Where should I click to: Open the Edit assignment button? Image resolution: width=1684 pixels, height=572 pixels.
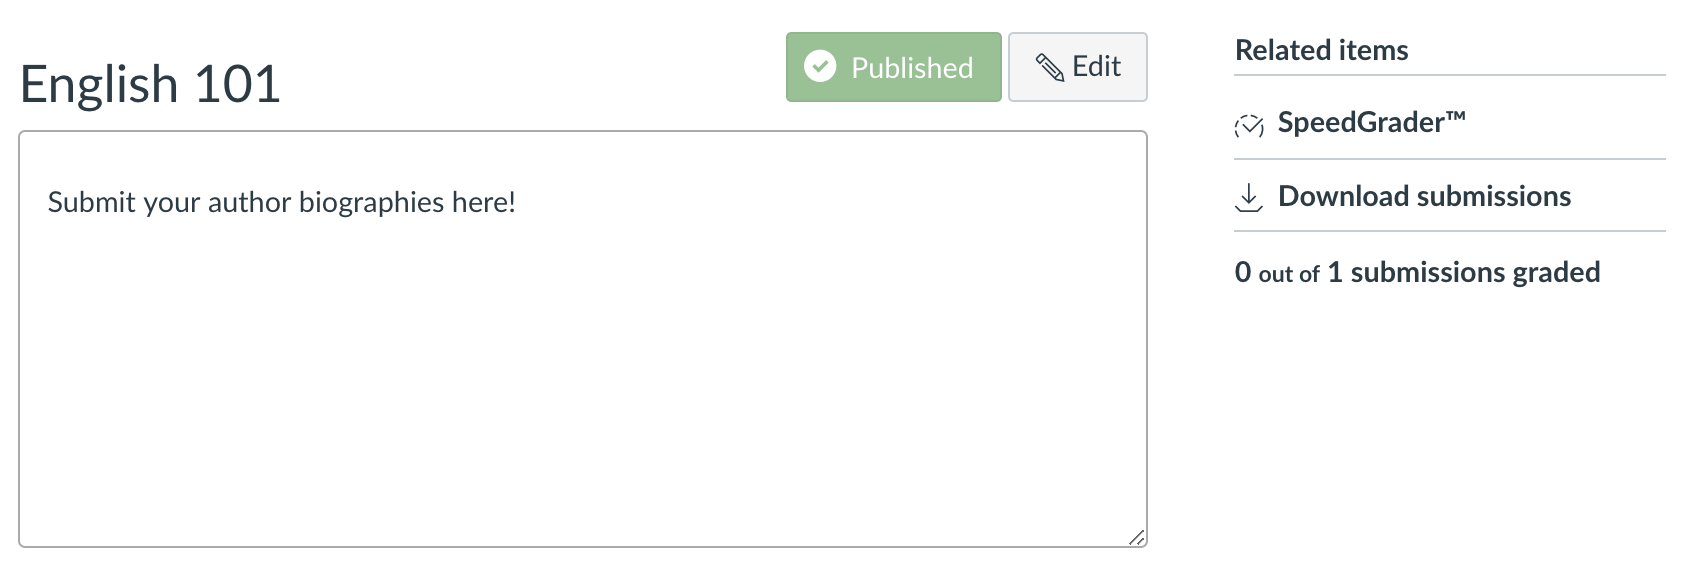[1077, 67]
